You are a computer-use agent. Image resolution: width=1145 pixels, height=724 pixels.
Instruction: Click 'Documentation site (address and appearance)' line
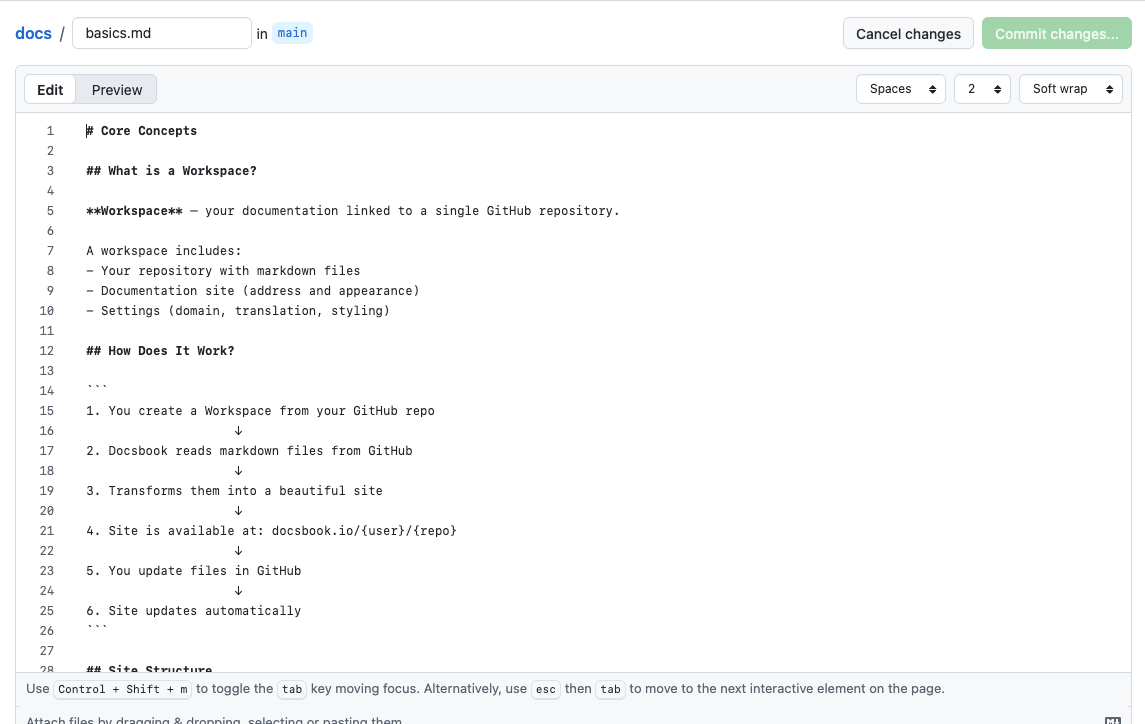253,291
